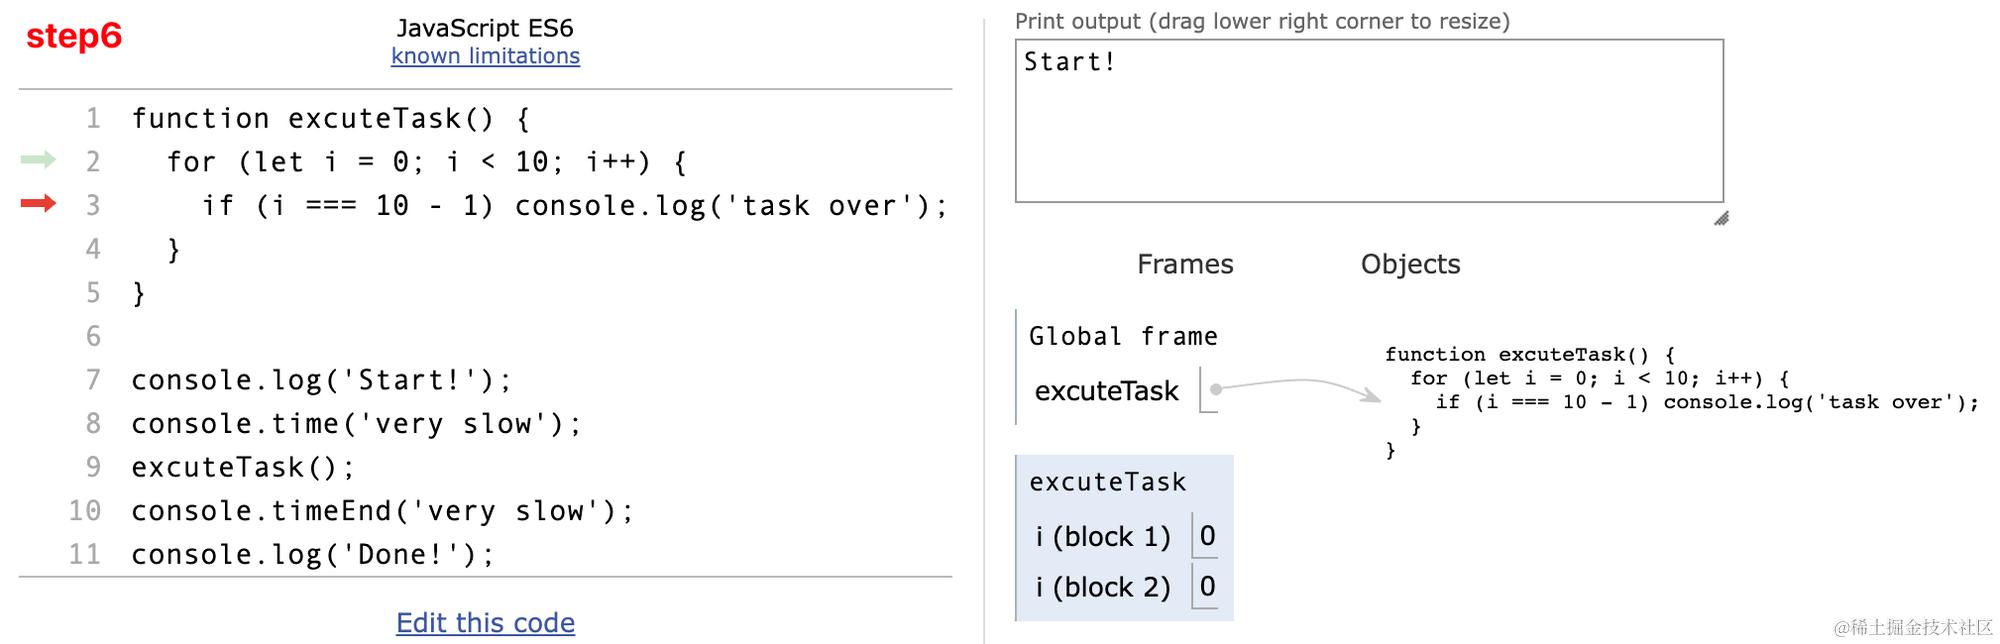Screen dimensions: 2000x644
Task: Click the print output resize handle
Action: (x=1721, y=218)
